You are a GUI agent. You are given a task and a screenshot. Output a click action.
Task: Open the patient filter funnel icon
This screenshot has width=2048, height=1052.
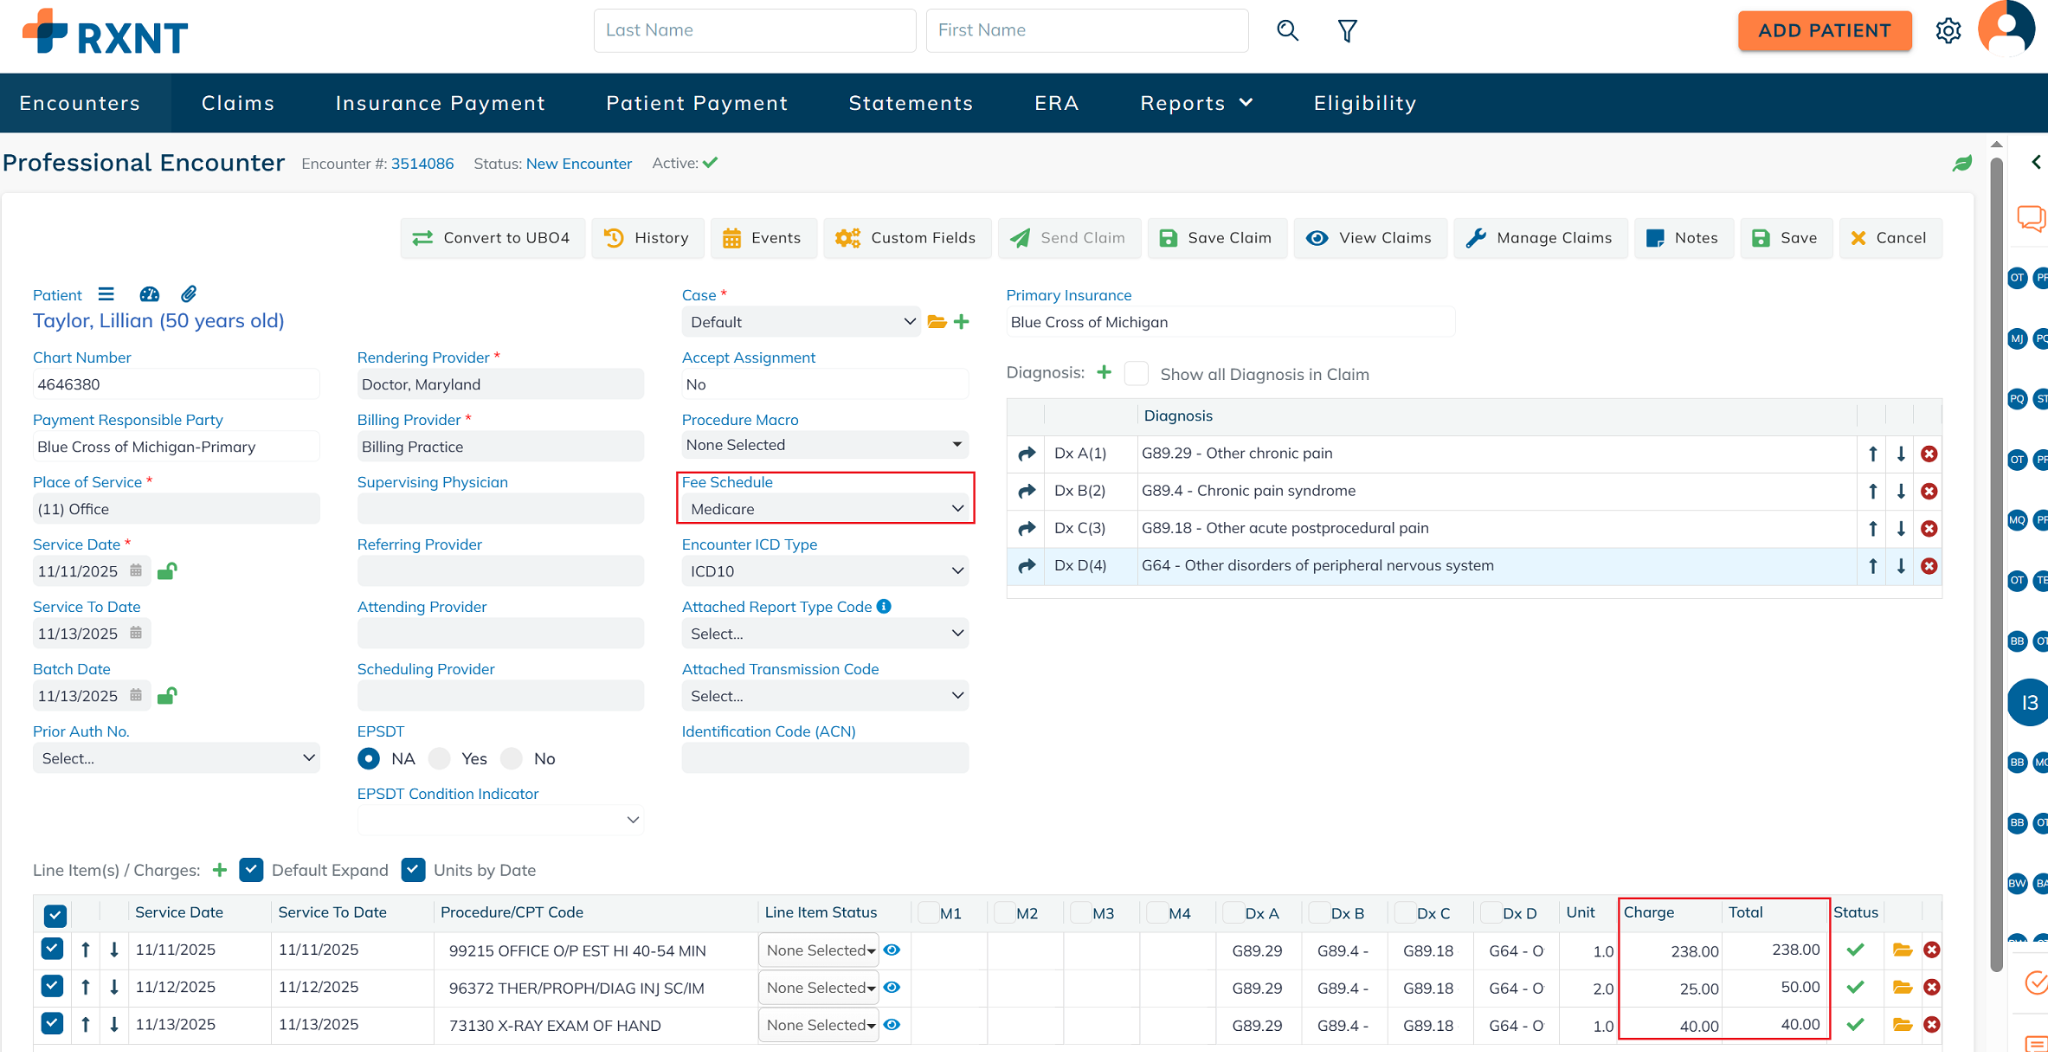pos(1347,31)
